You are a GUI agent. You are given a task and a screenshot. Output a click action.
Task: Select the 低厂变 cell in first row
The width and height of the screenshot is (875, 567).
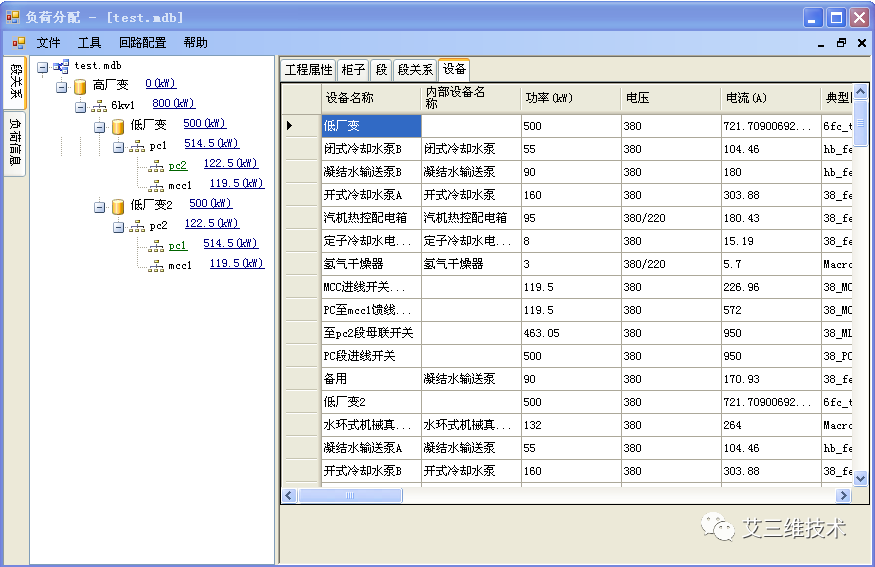(371, 126)
